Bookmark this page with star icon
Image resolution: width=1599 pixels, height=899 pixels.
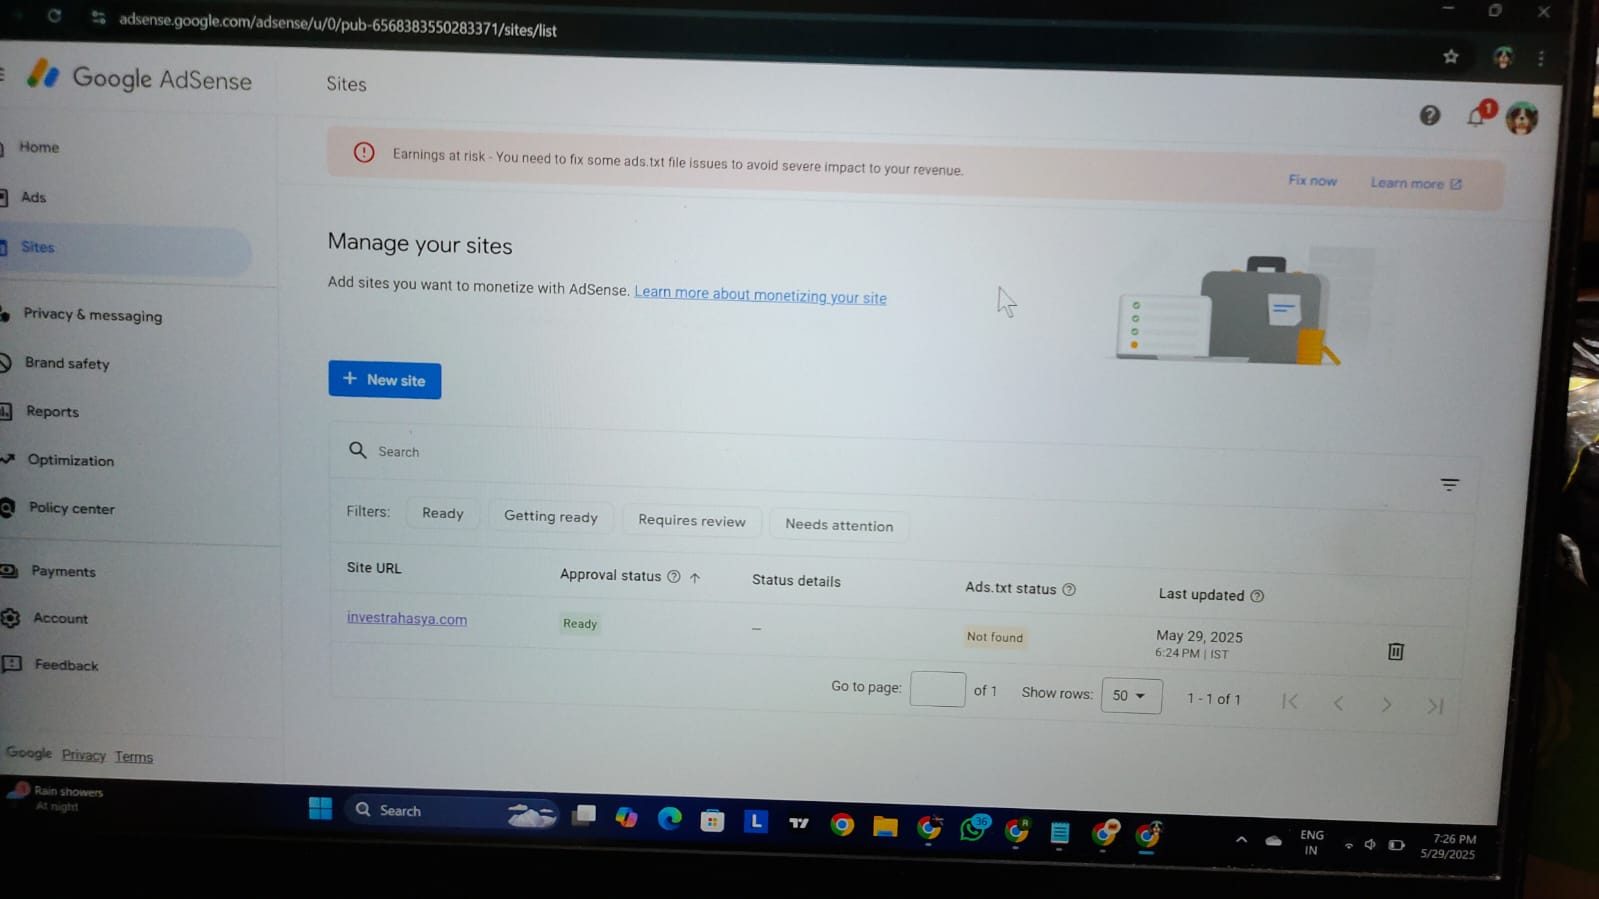[1451, 57]
